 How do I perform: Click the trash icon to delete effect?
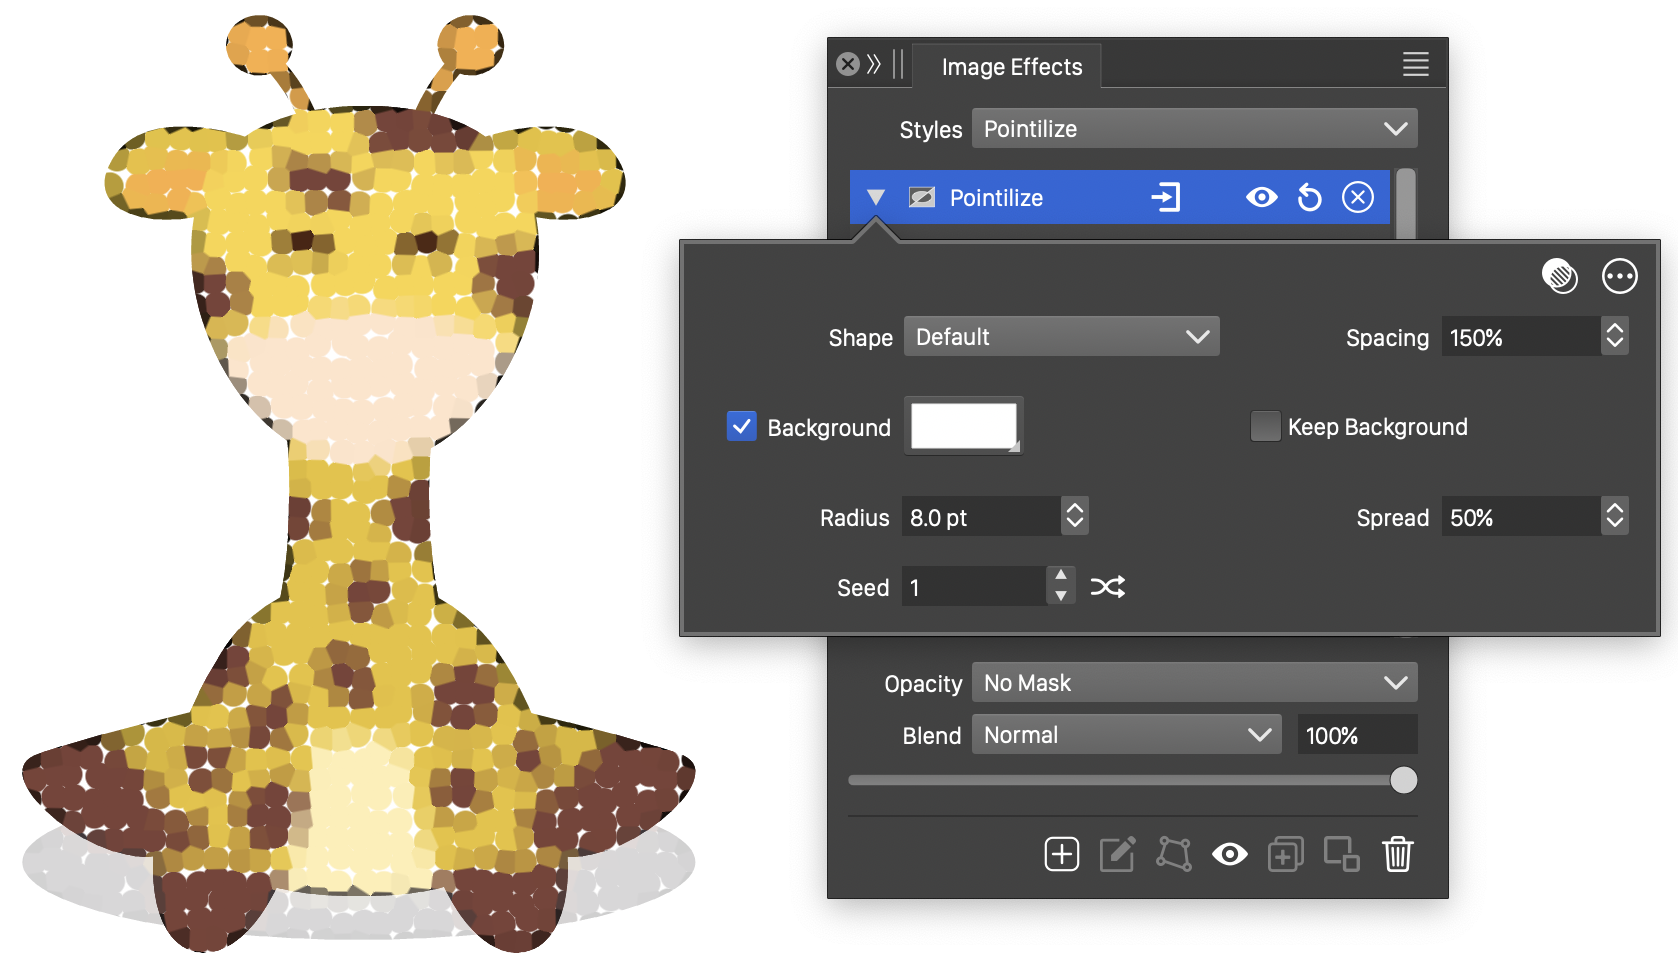1397,855
